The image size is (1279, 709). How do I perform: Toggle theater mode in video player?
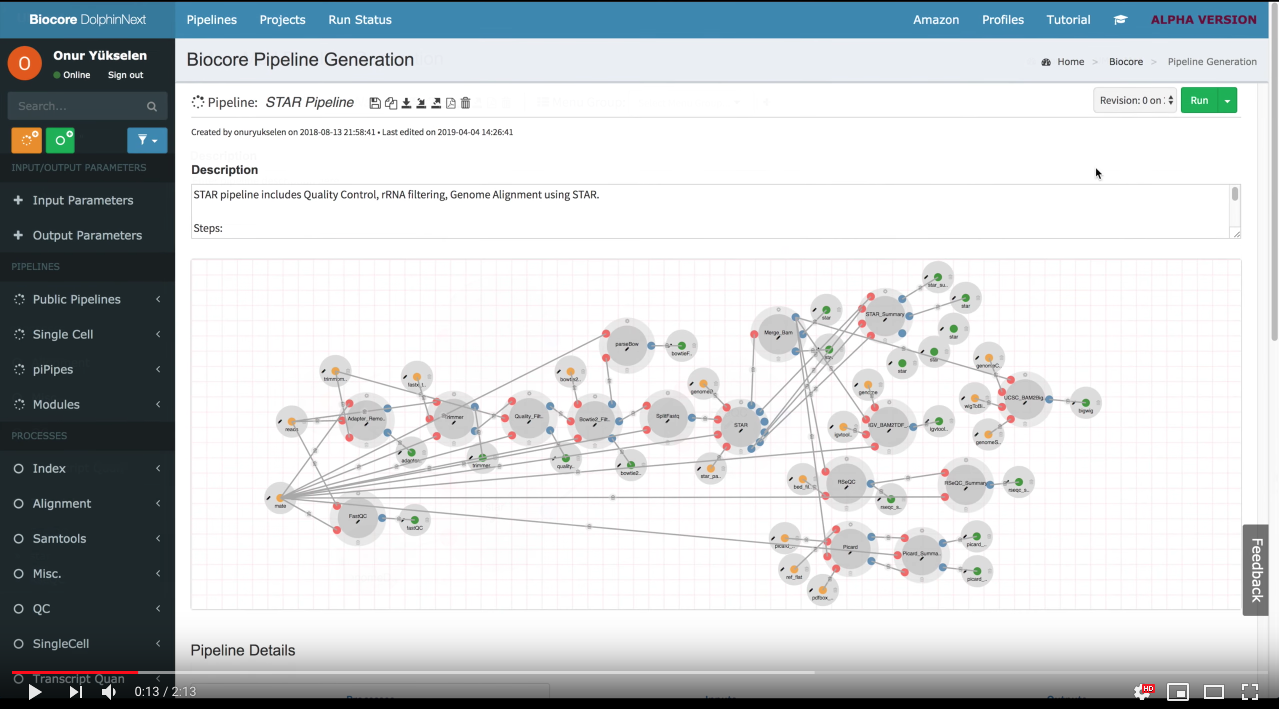click(1214, 691)
